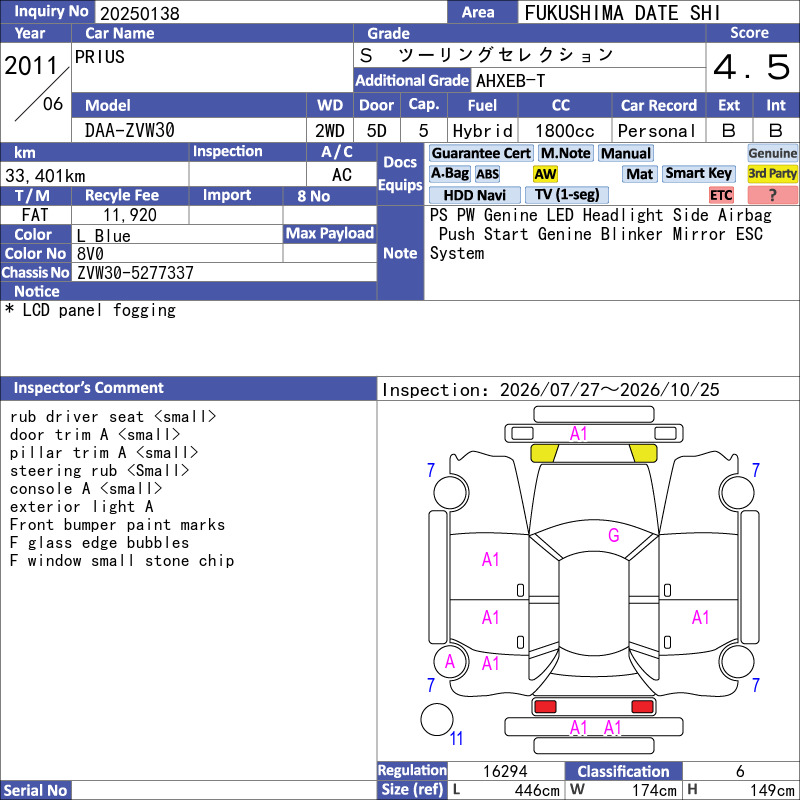This screenshot has height=800, width=800.
Task: Select the A.Bag equipment badge
Action: tap(449, 174)
